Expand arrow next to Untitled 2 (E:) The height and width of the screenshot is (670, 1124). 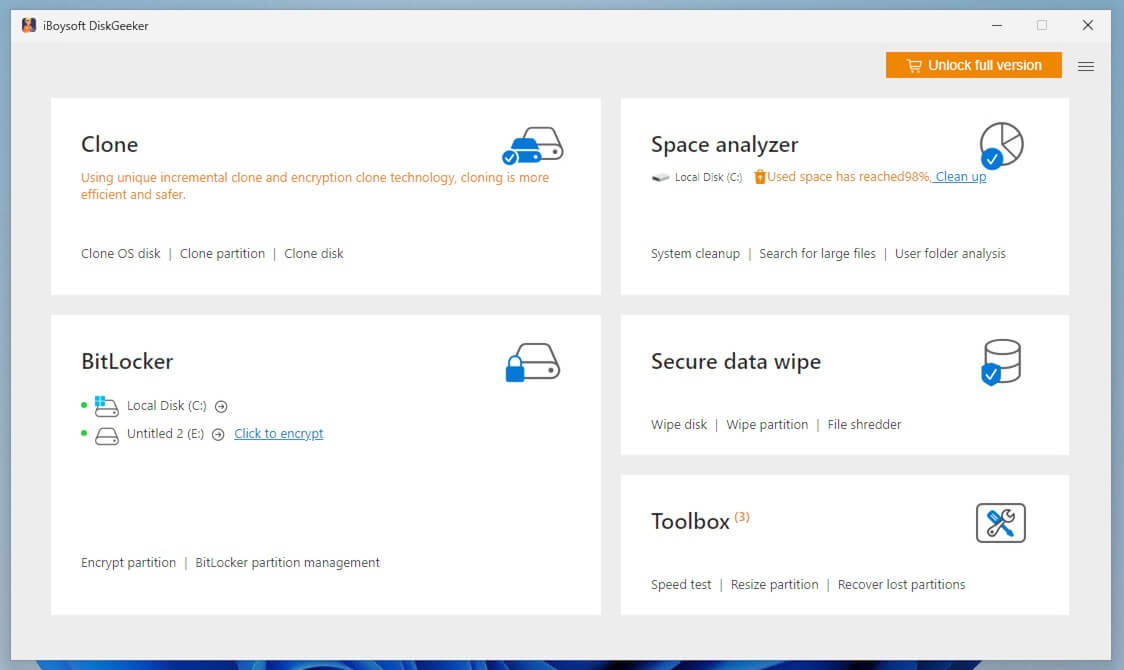pos(219,434)
